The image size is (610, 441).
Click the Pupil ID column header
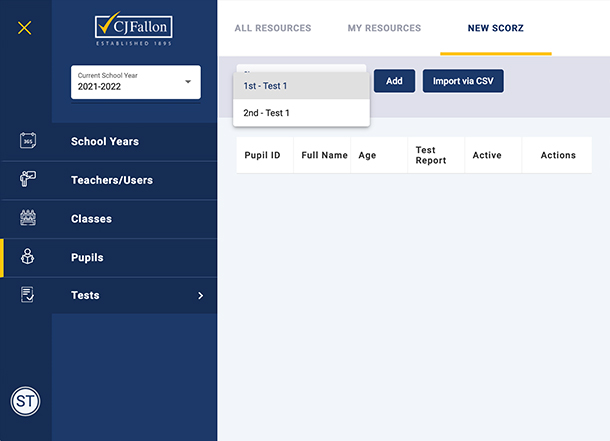262,155
